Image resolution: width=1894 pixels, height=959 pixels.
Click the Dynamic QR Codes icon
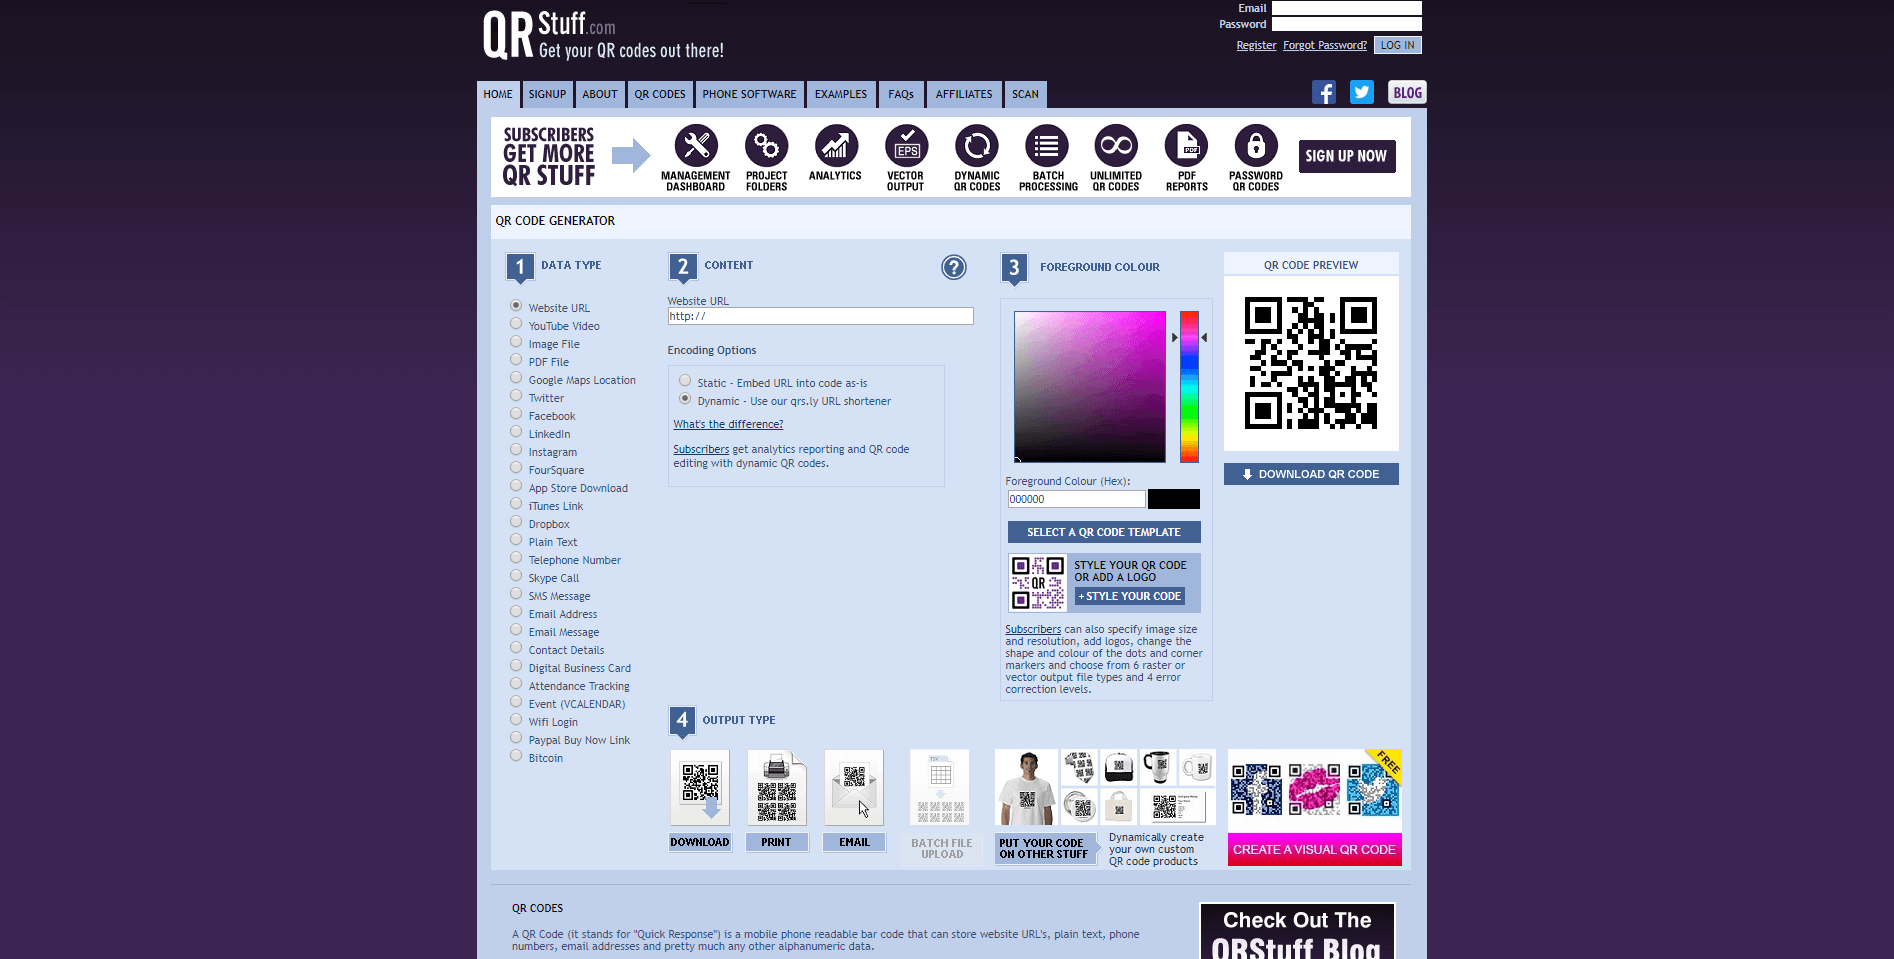(976, 146)
